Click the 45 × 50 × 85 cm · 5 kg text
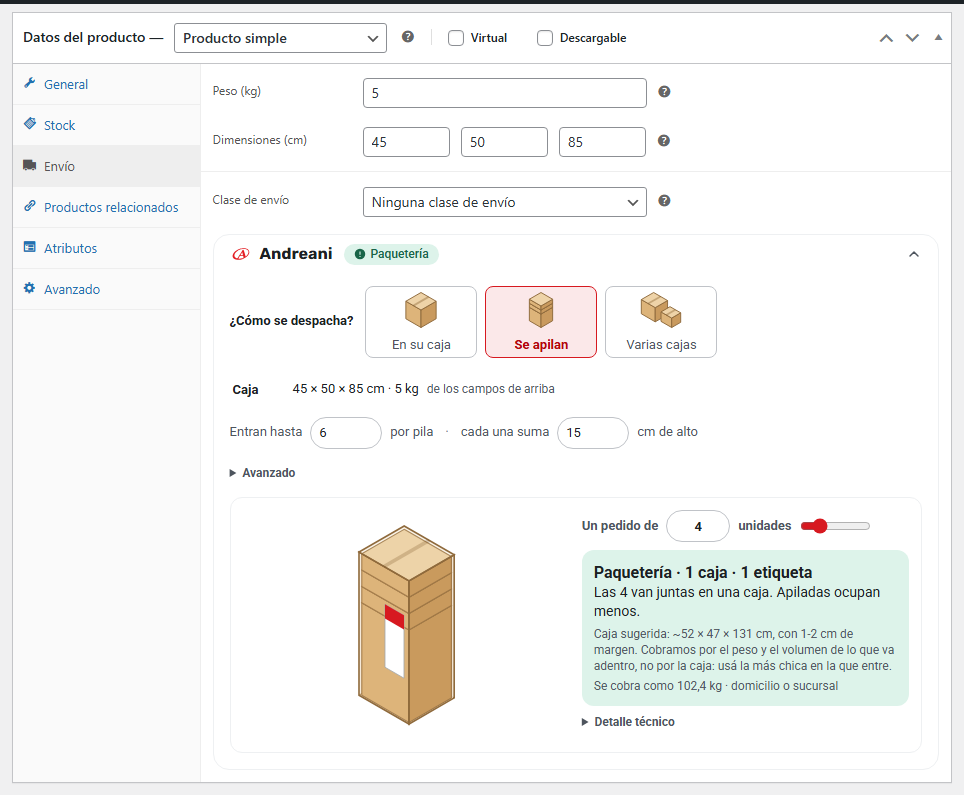This screenshot has width=964, height=795. [x=355, y=389]
